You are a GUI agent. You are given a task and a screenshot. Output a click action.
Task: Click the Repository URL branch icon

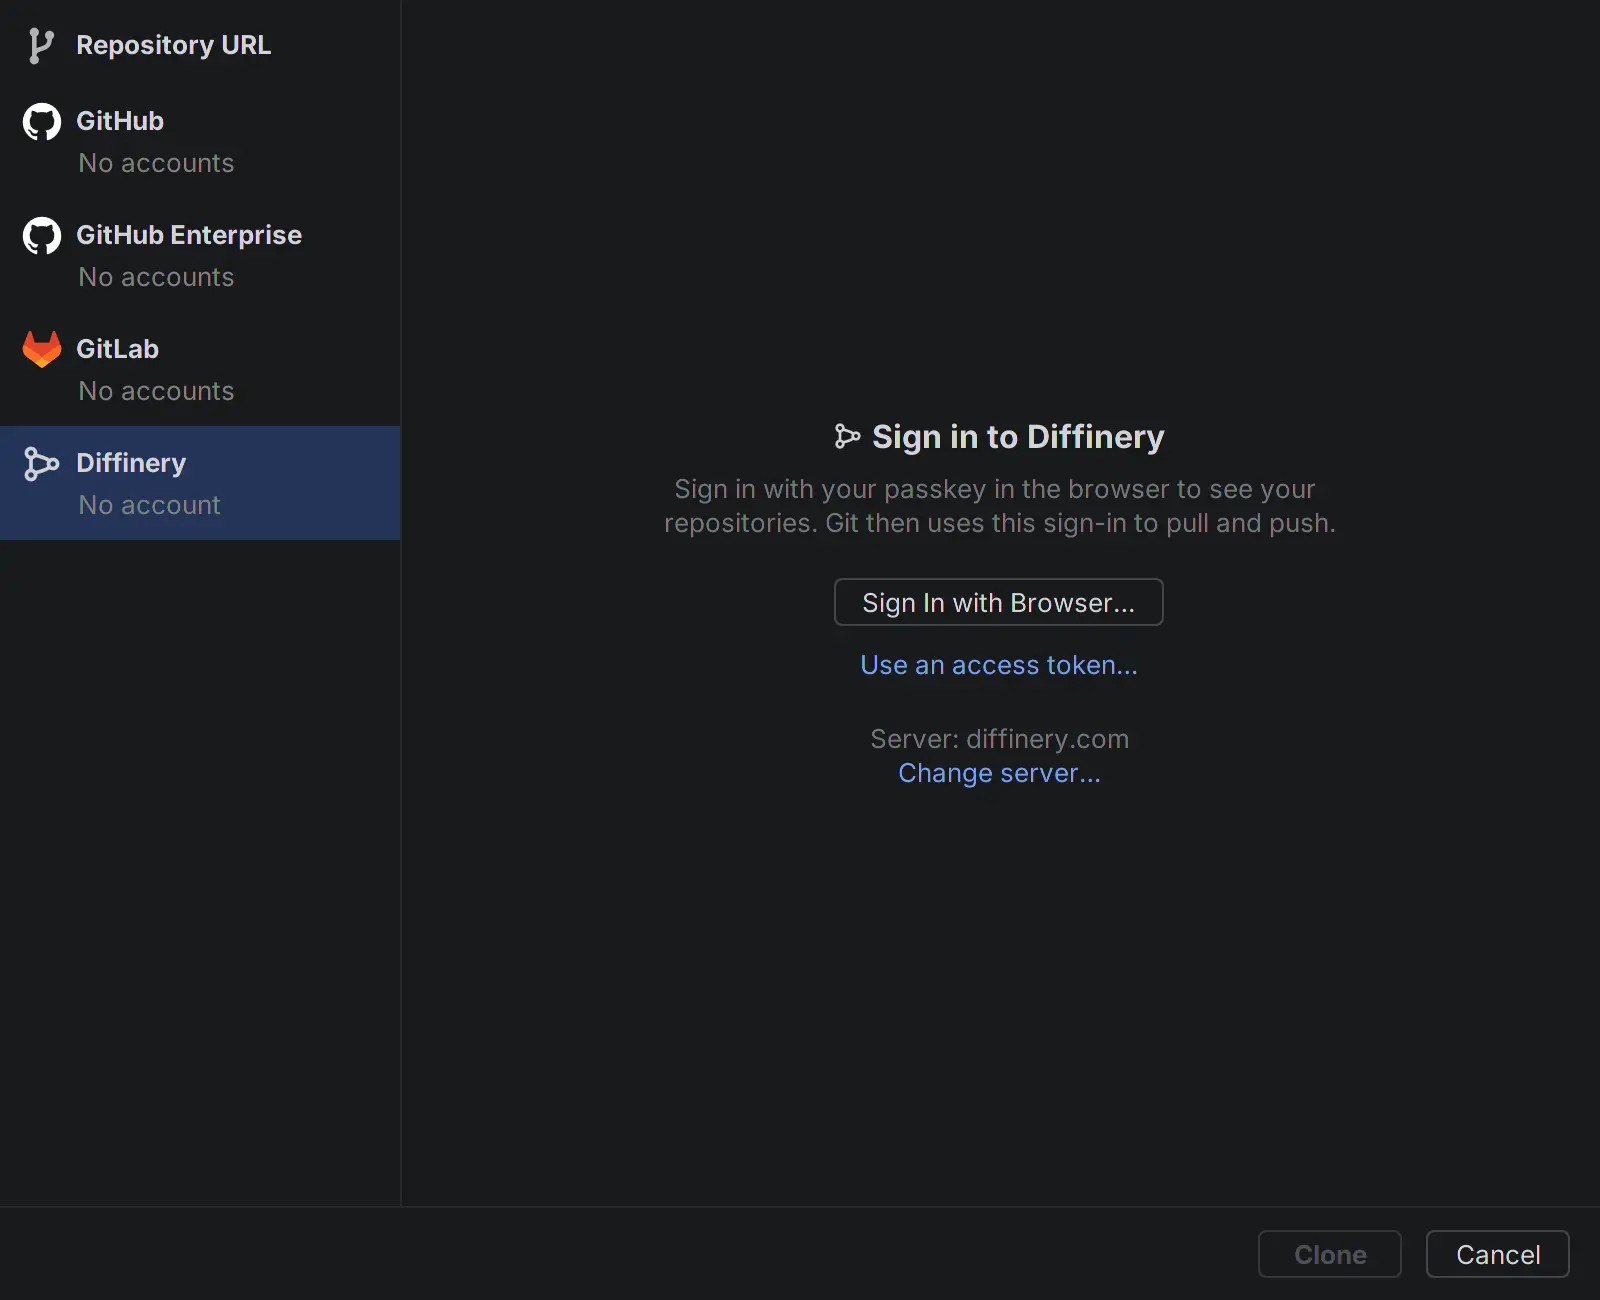click(41, 45)
